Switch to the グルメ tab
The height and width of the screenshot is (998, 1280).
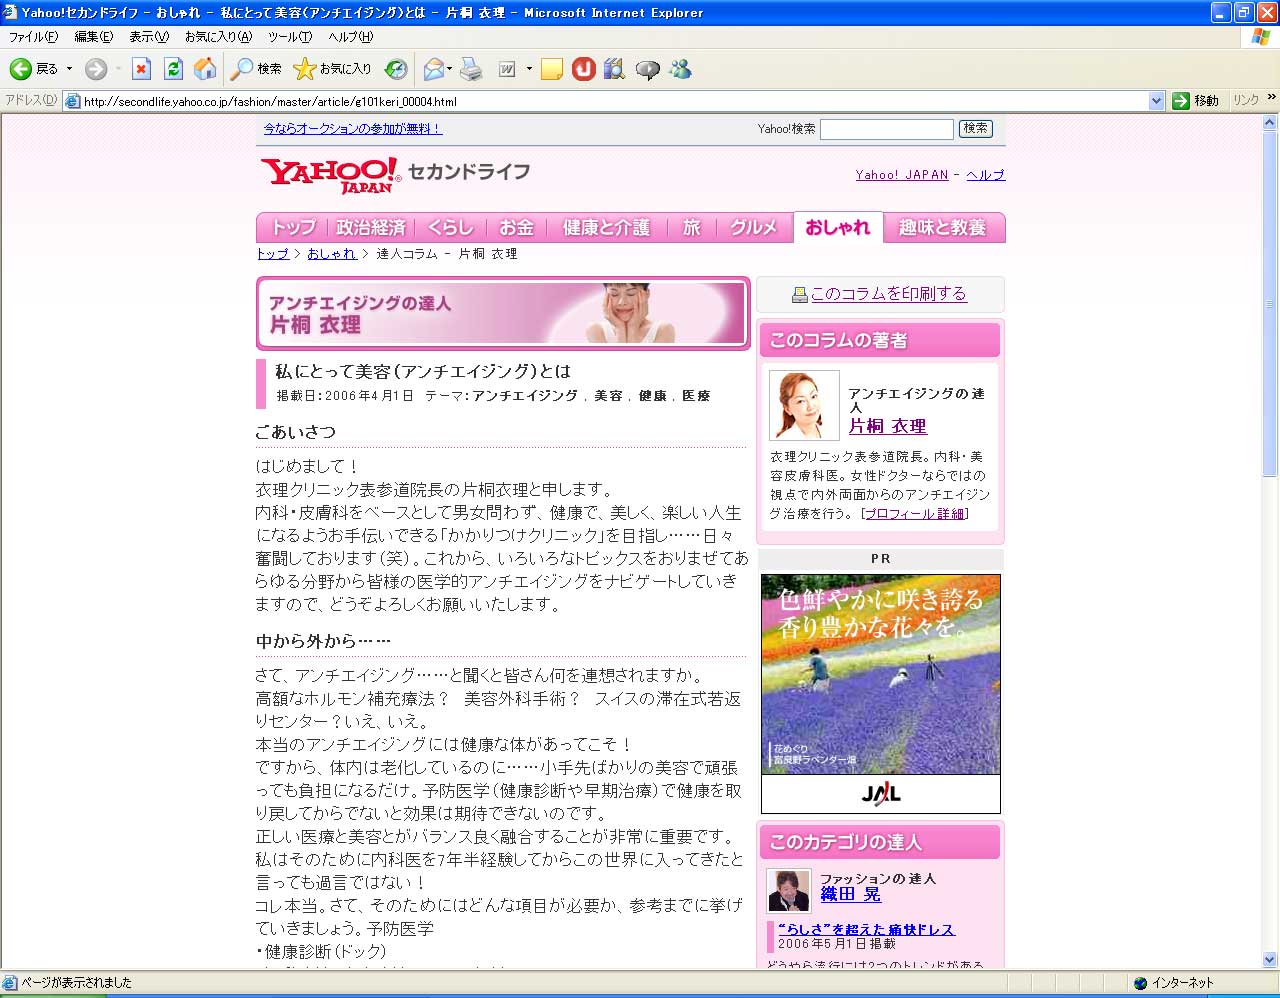point(753,228)
